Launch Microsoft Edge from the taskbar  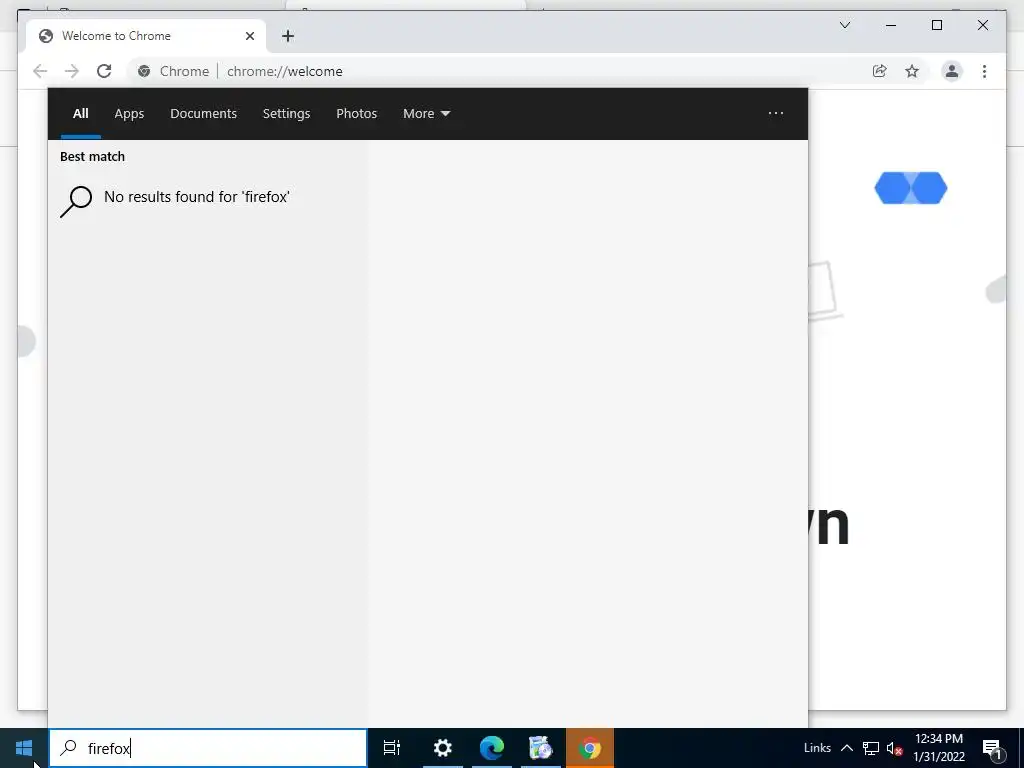point(492,748)
